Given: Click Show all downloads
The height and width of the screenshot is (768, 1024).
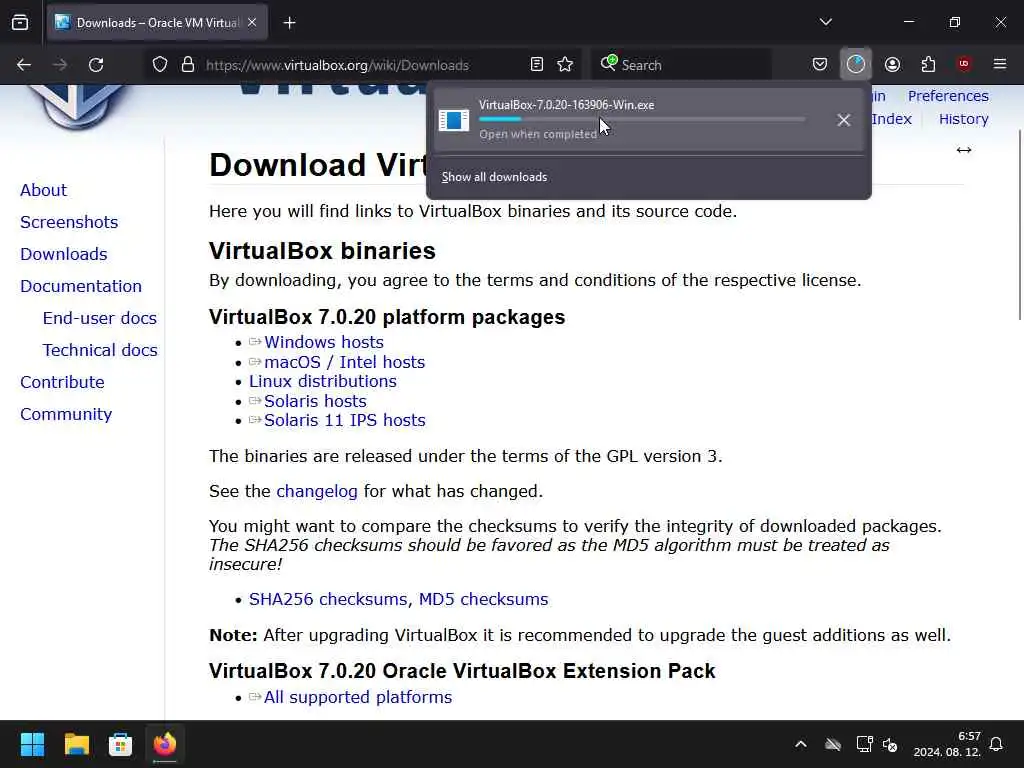Looking at the screenshot, I should (x=494, y=177).
